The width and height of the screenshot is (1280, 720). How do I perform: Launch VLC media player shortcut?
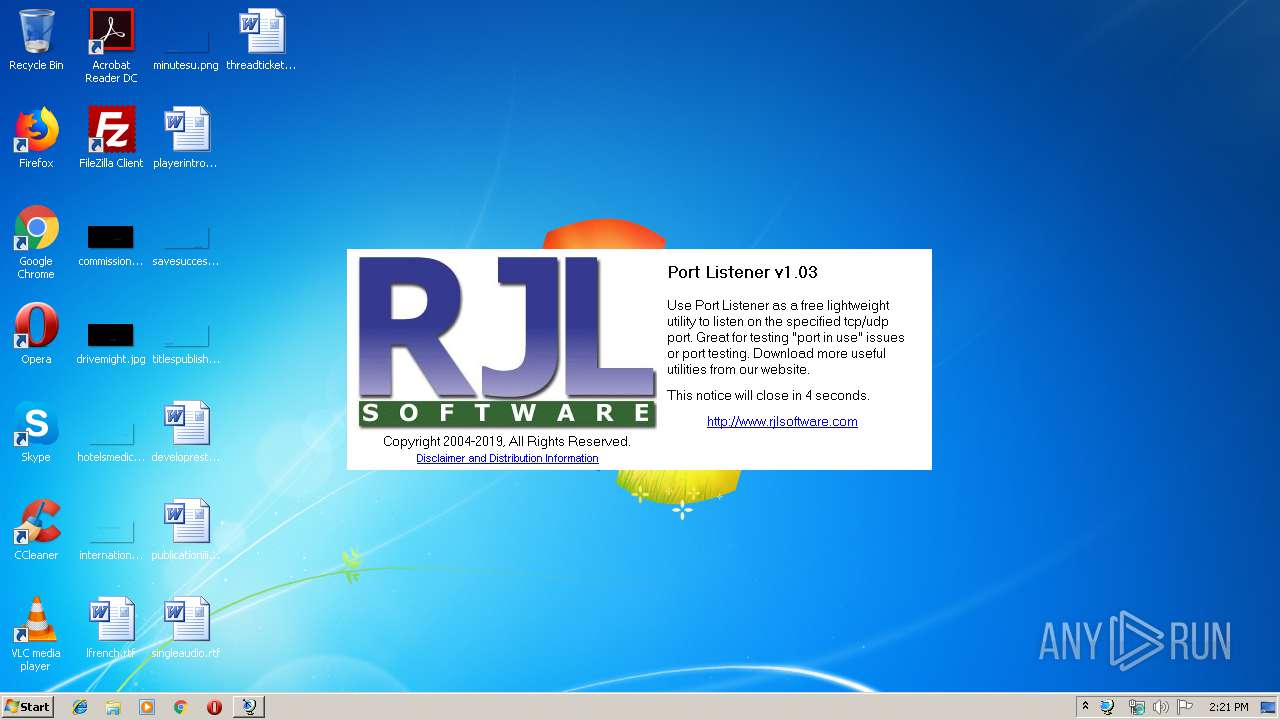click(x=36, y=634)
